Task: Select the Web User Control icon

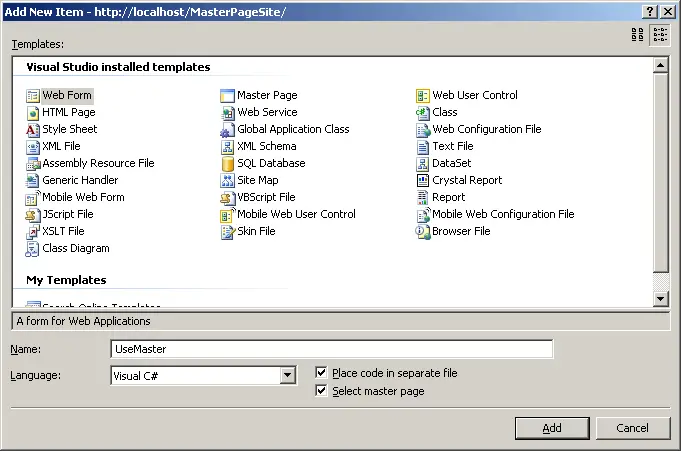Action: (x=423, y=96)
